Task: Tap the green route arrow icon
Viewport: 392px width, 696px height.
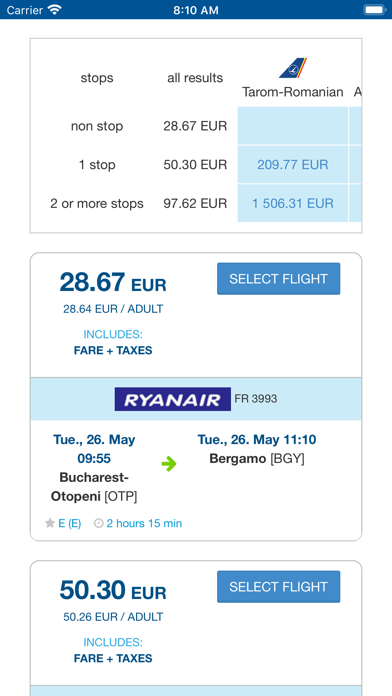Action: click(169, 464)
